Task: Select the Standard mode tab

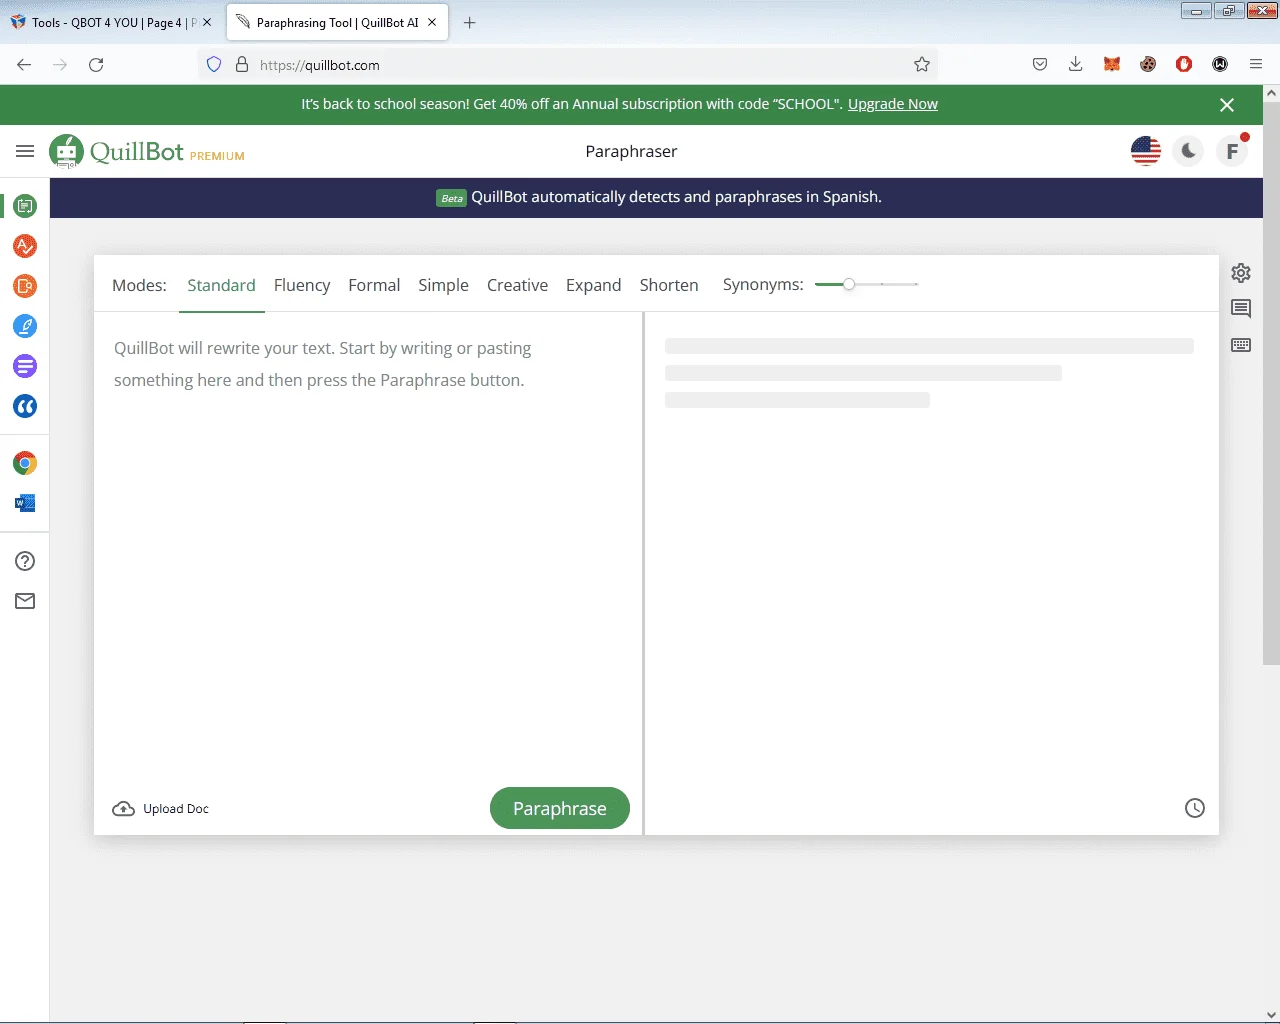Action: 221,285
